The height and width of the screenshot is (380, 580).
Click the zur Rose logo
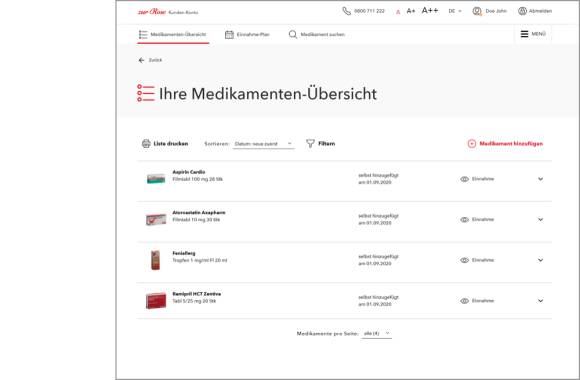(152, 12)
